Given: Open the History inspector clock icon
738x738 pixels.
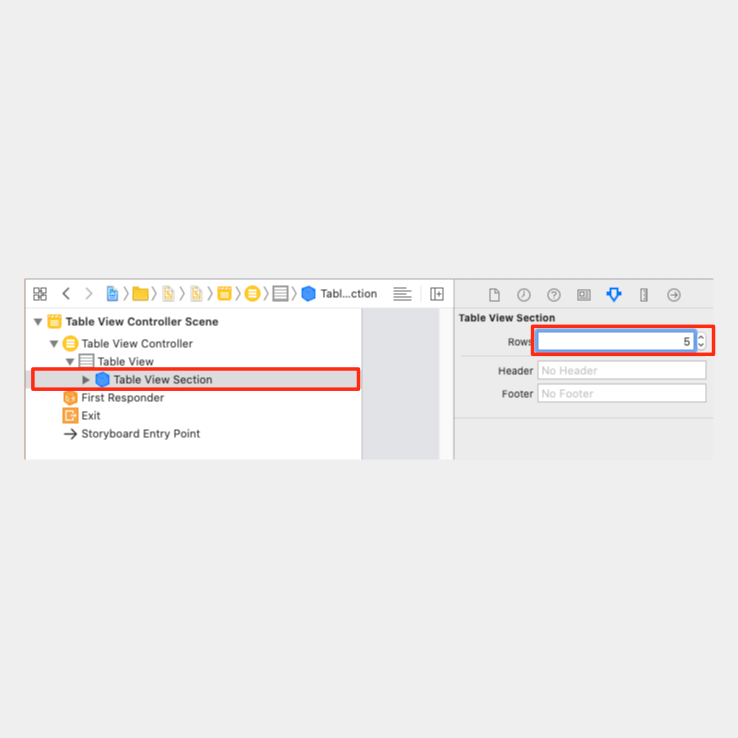Looking at the screenshot, I should click(524, 295).
